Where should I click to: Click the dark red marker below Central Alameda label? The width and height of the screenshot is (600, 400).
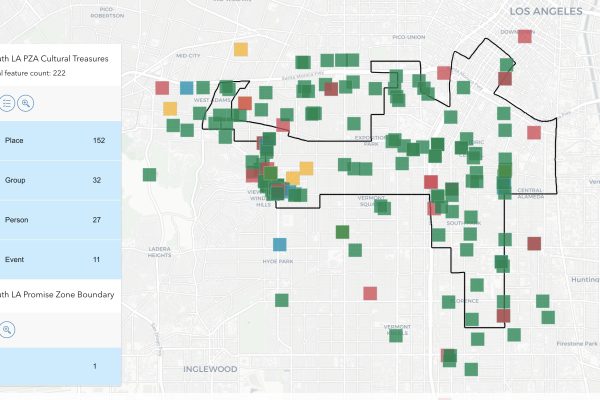pos(534,244)
